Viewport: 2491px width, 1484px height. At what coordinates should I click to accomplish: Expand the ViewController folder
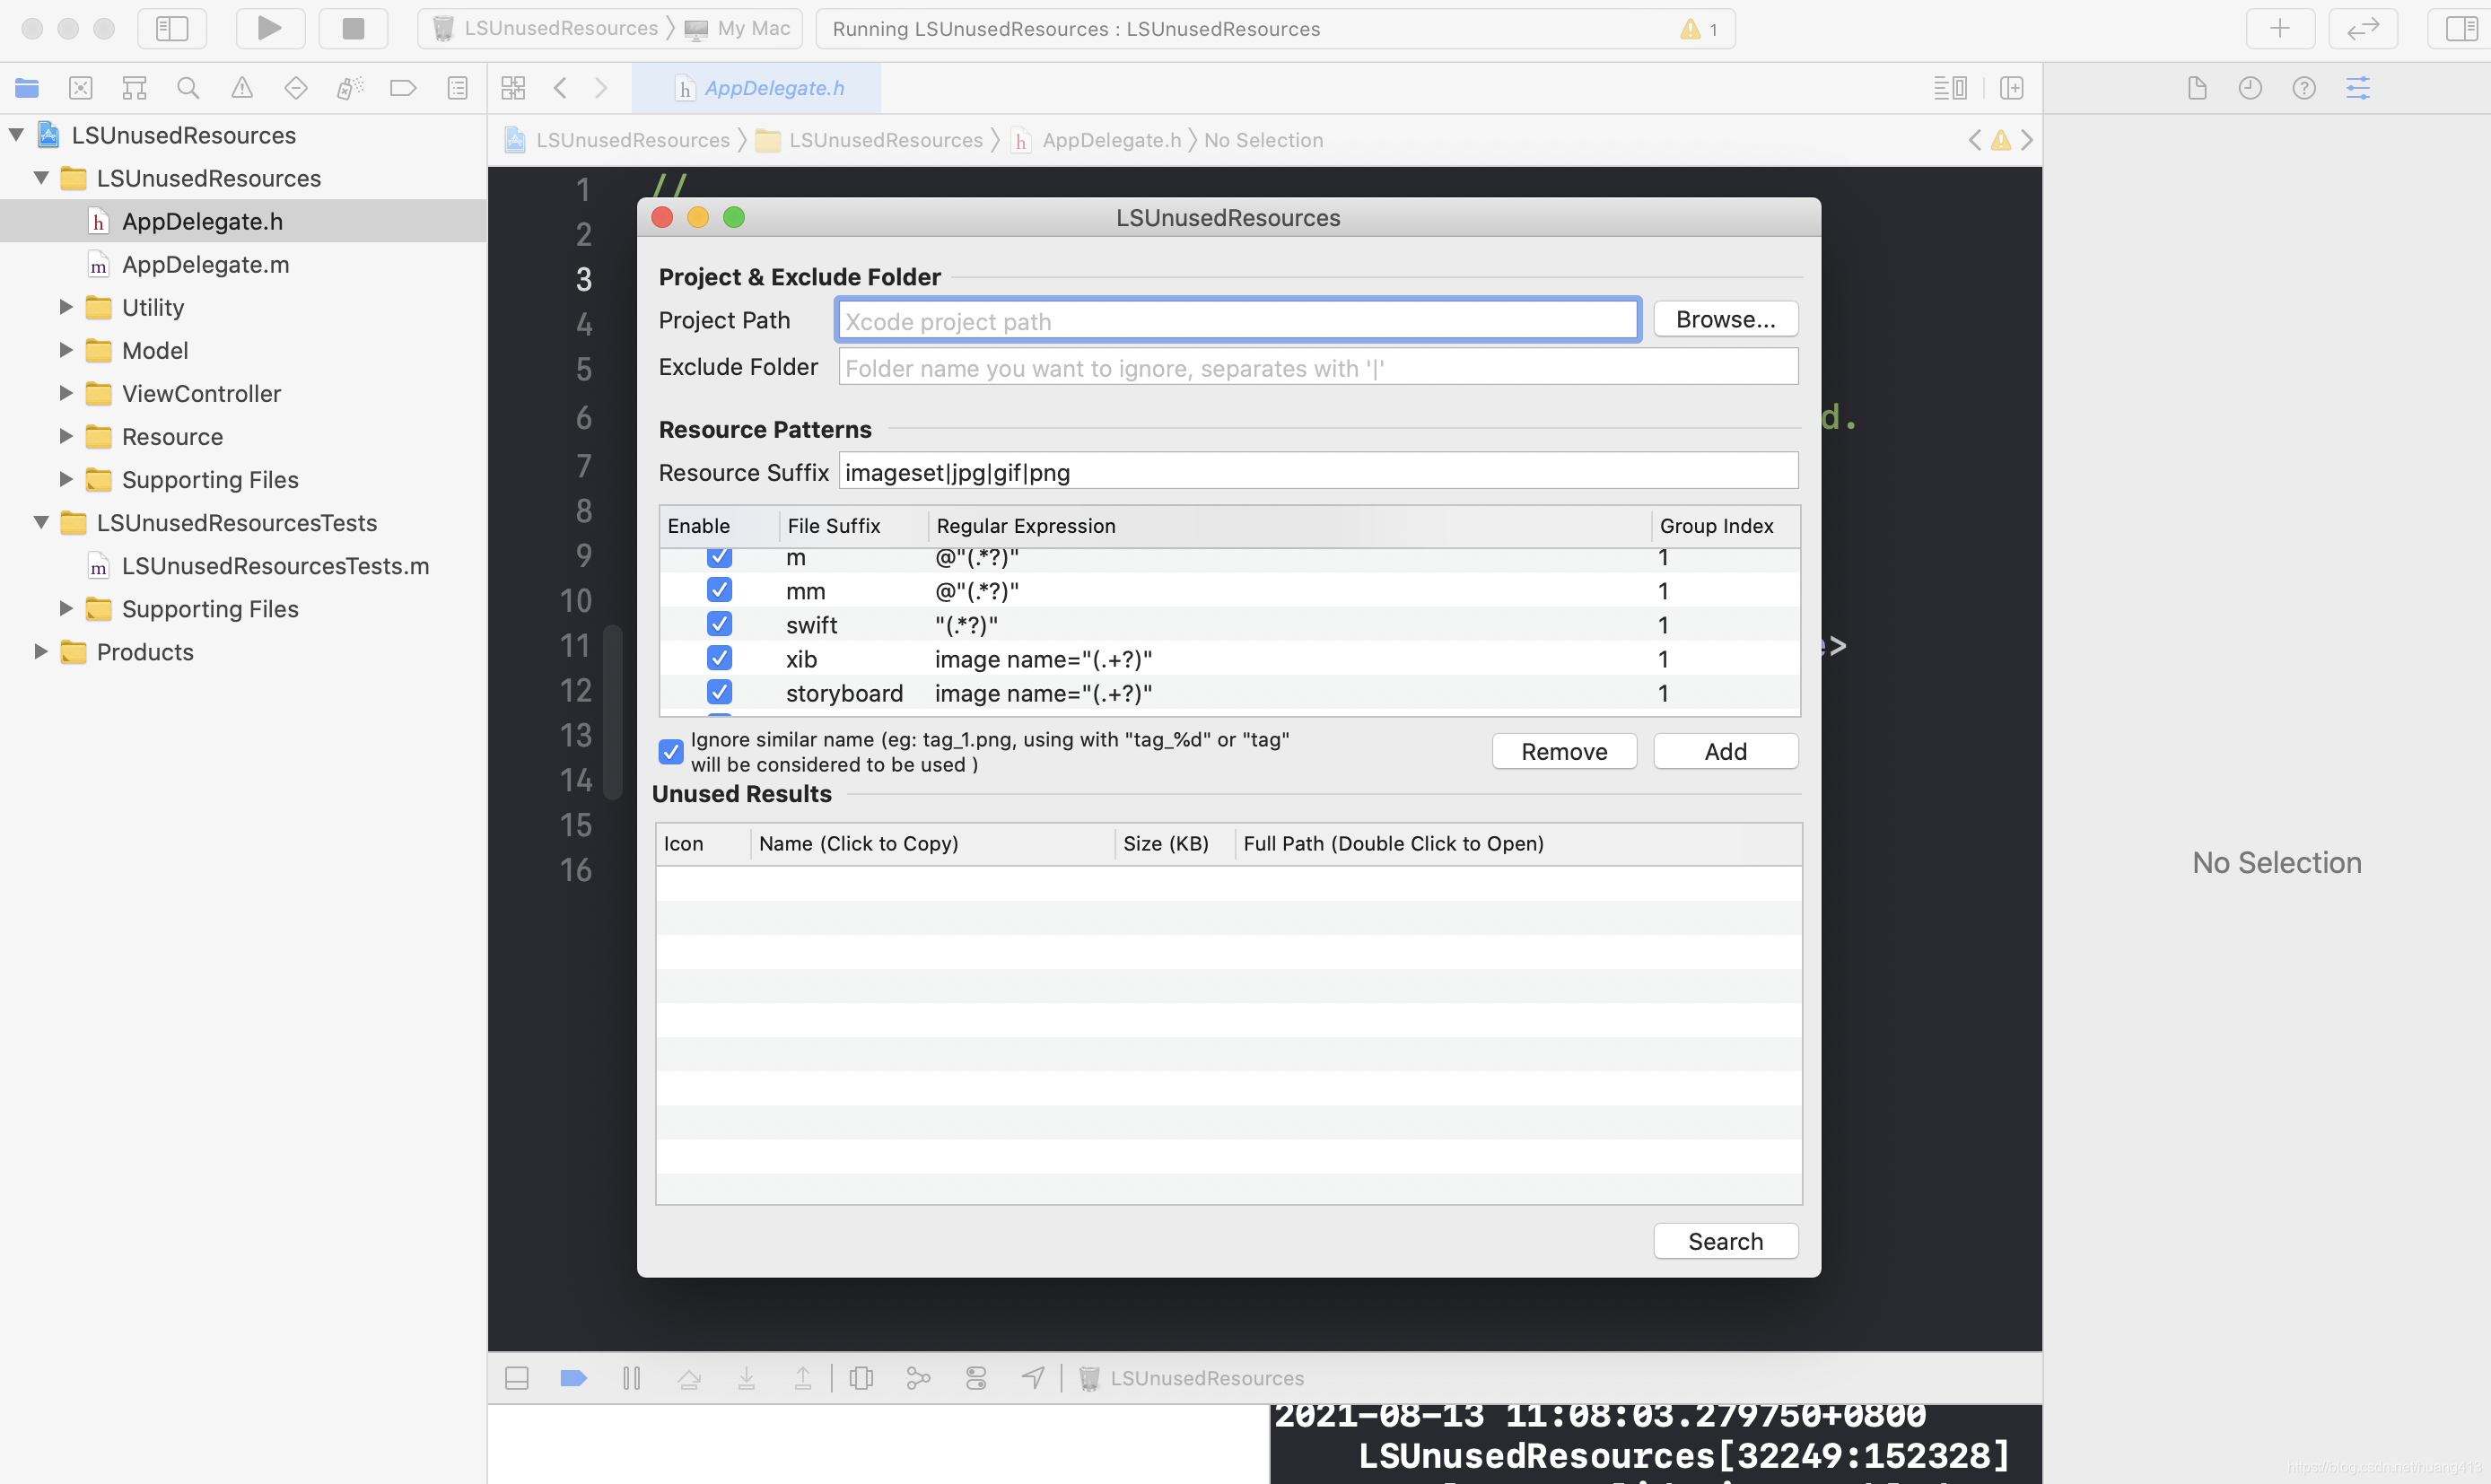coord(66,393)
